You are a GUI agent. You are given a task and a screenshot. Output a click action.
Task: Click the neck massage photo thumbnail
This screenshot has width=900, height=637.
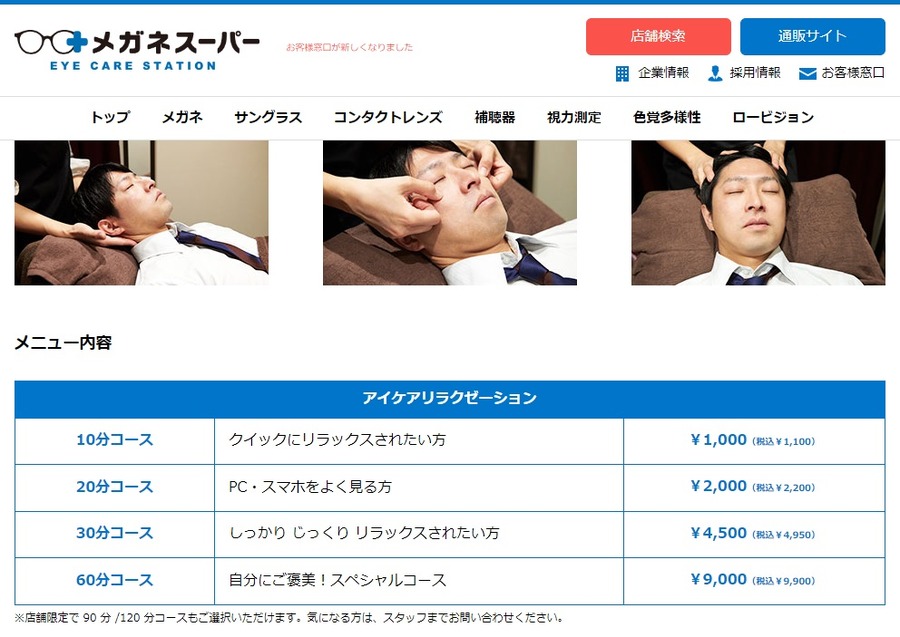point(141,213)
